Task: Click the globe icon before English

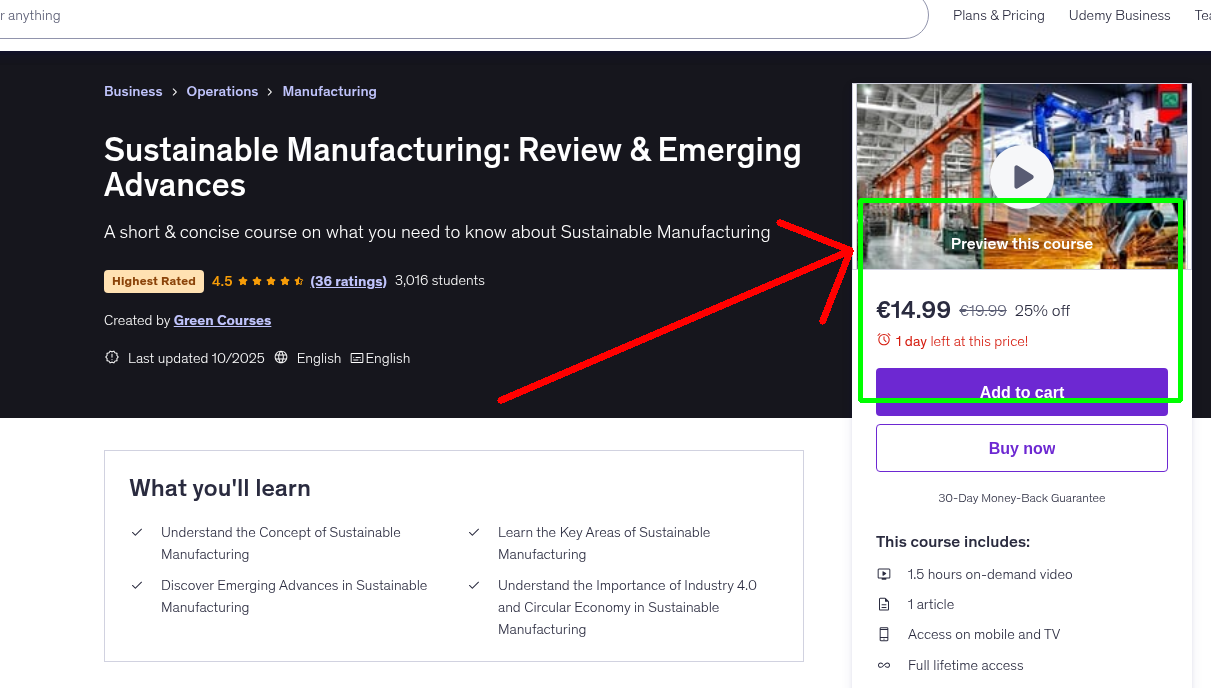Action: (281, 357)
